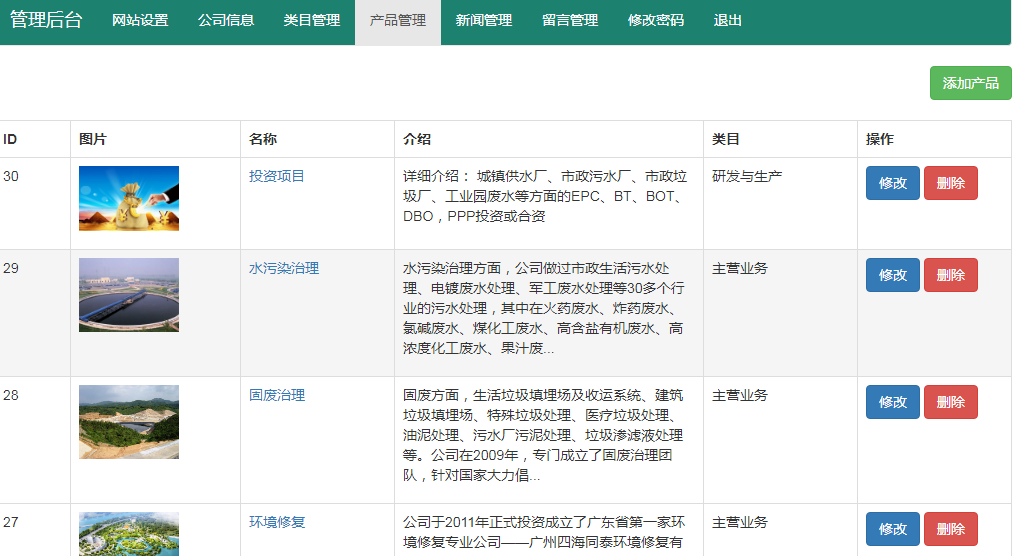Open the 固废治理 product link

[x=277, y=395]
